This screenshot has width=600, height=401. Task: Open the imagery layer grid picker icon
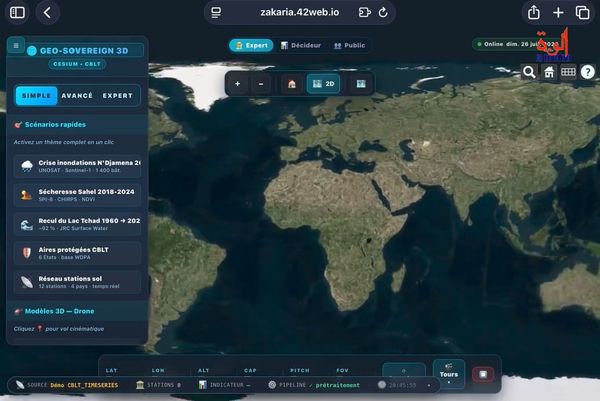[x=568, y=72]
